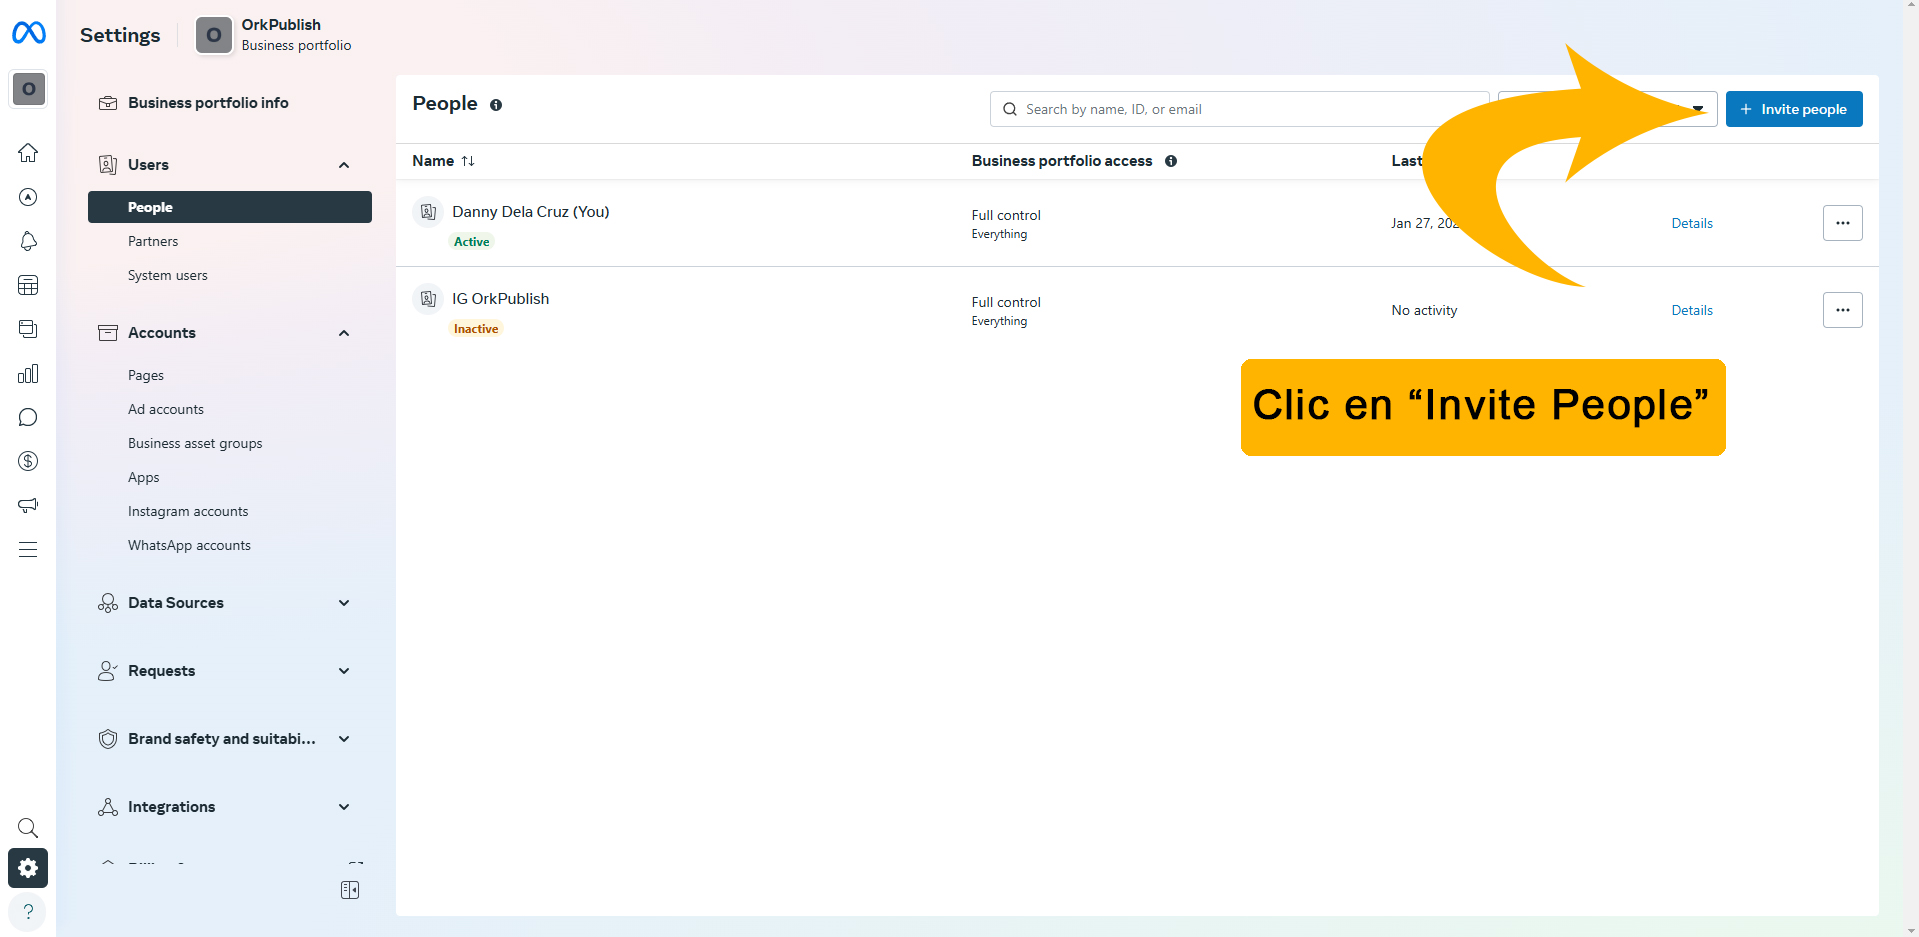Click the dollar sign billing icon
Image resolution: width=1919 pixels, height=937 pixels.
tap(28, 461)
